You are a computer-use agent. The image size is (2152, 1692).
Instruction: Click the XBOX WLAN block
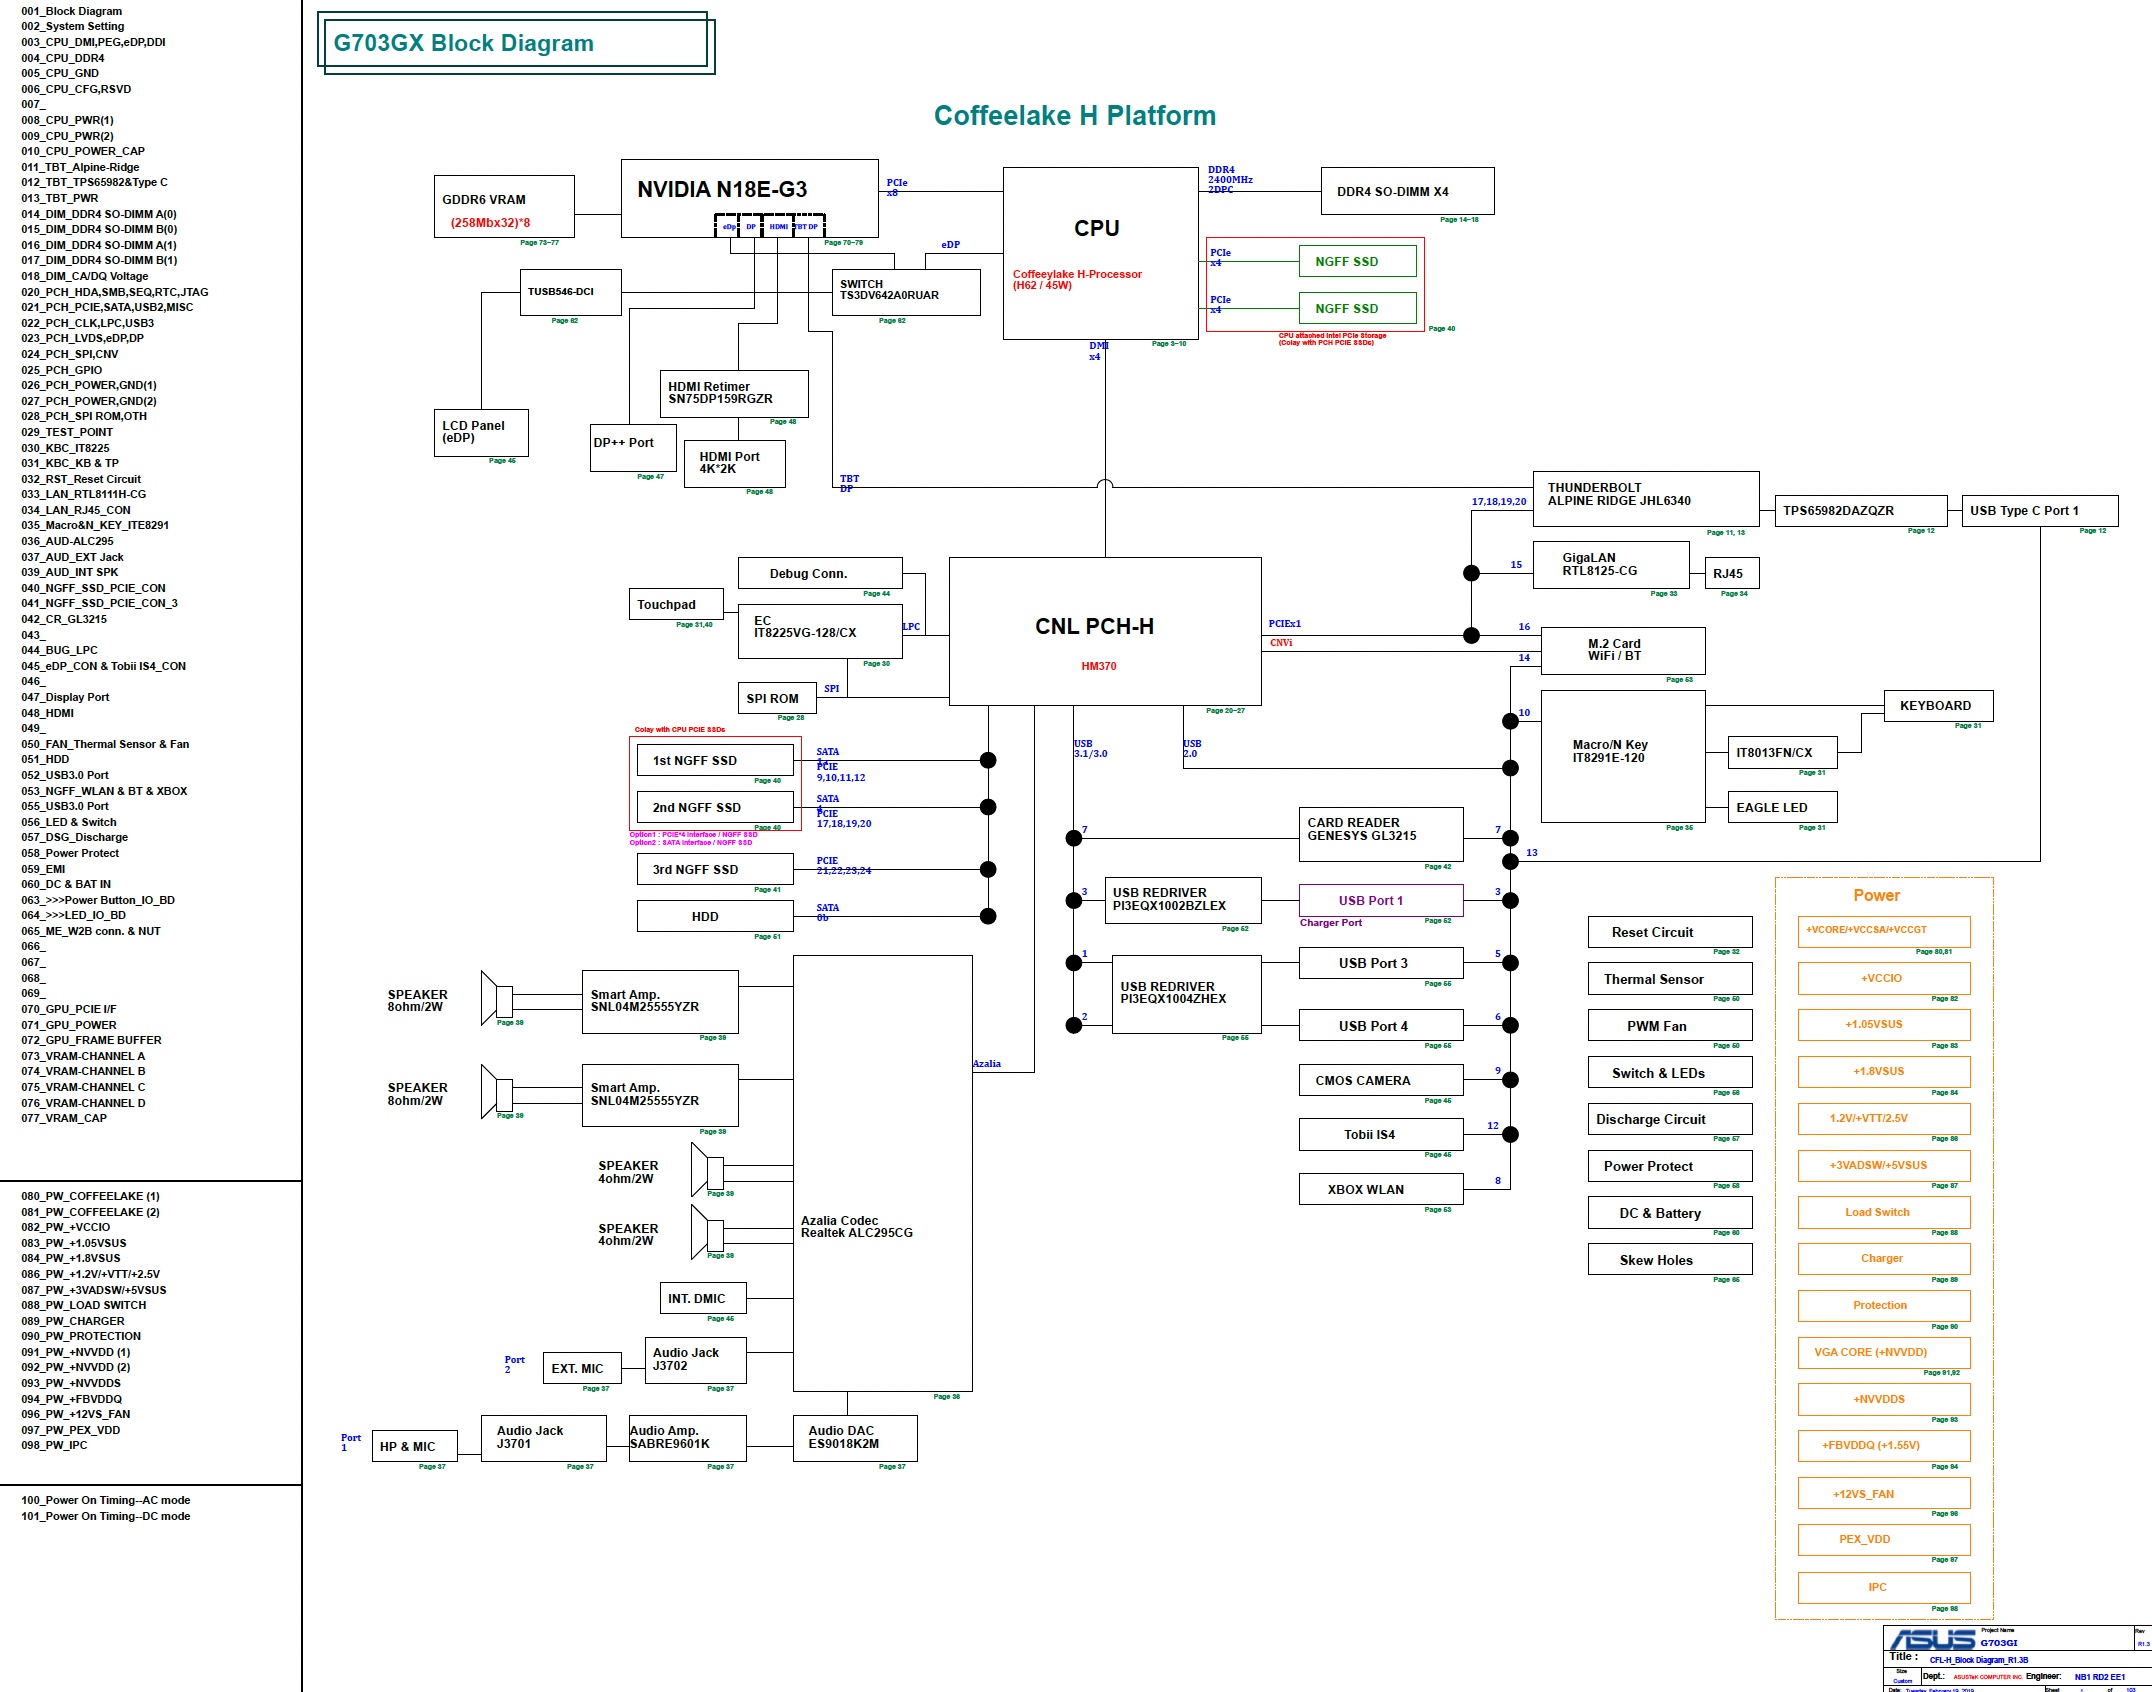click(x=1381, y=1189)
